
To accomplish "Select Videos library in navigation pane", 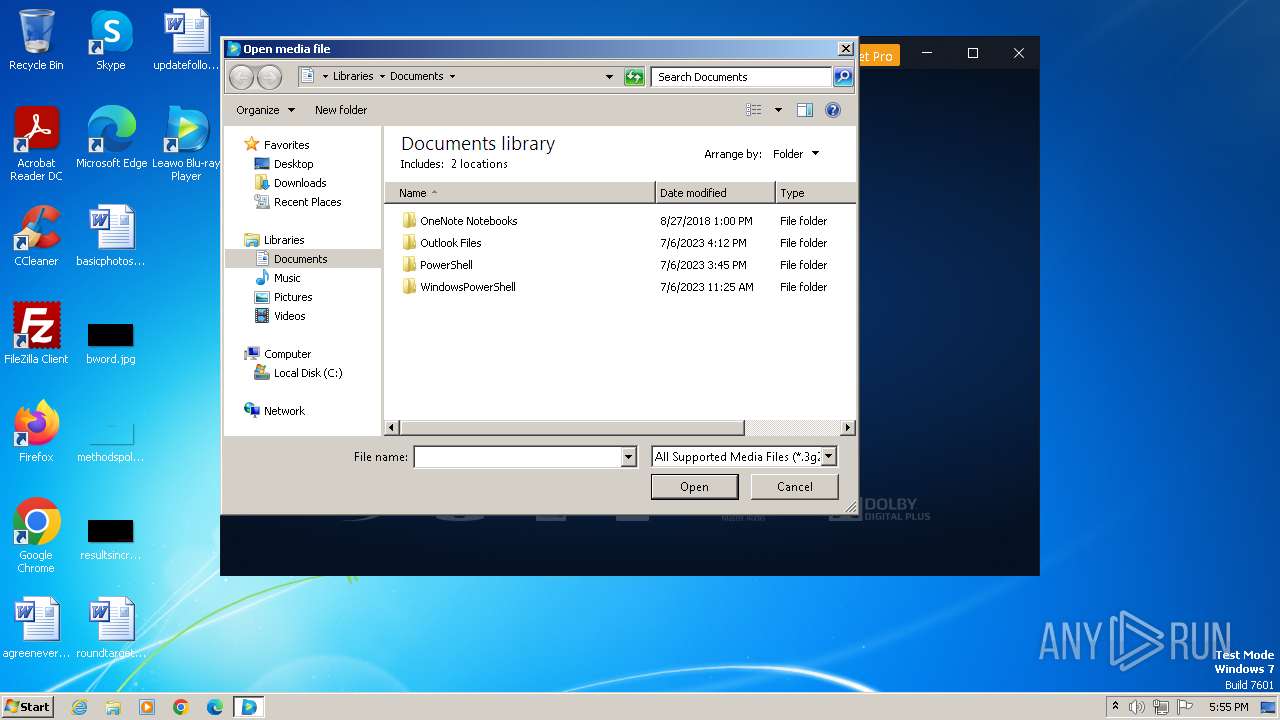I will [x=289, y=316].
